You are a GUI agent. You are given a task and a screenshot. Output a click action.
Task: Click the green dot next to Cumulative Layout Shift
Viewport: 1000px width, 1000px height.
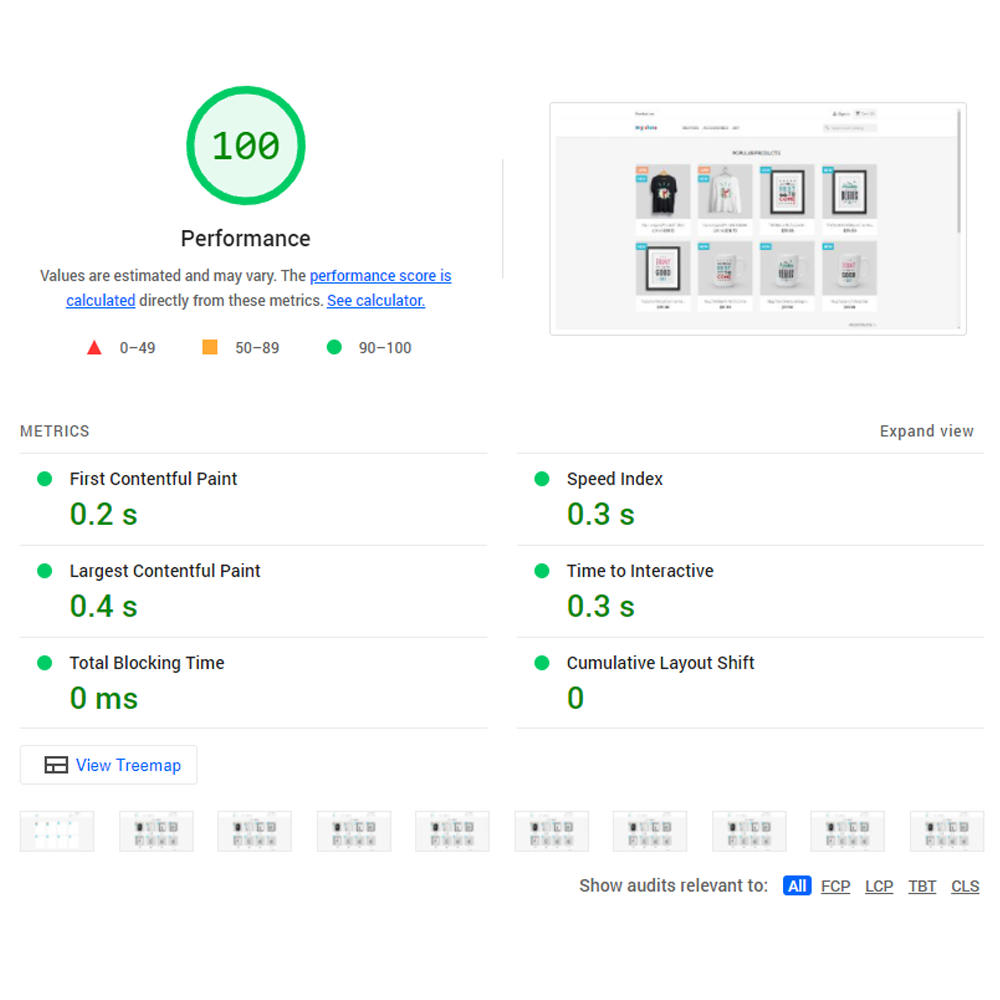click(541, 663)
